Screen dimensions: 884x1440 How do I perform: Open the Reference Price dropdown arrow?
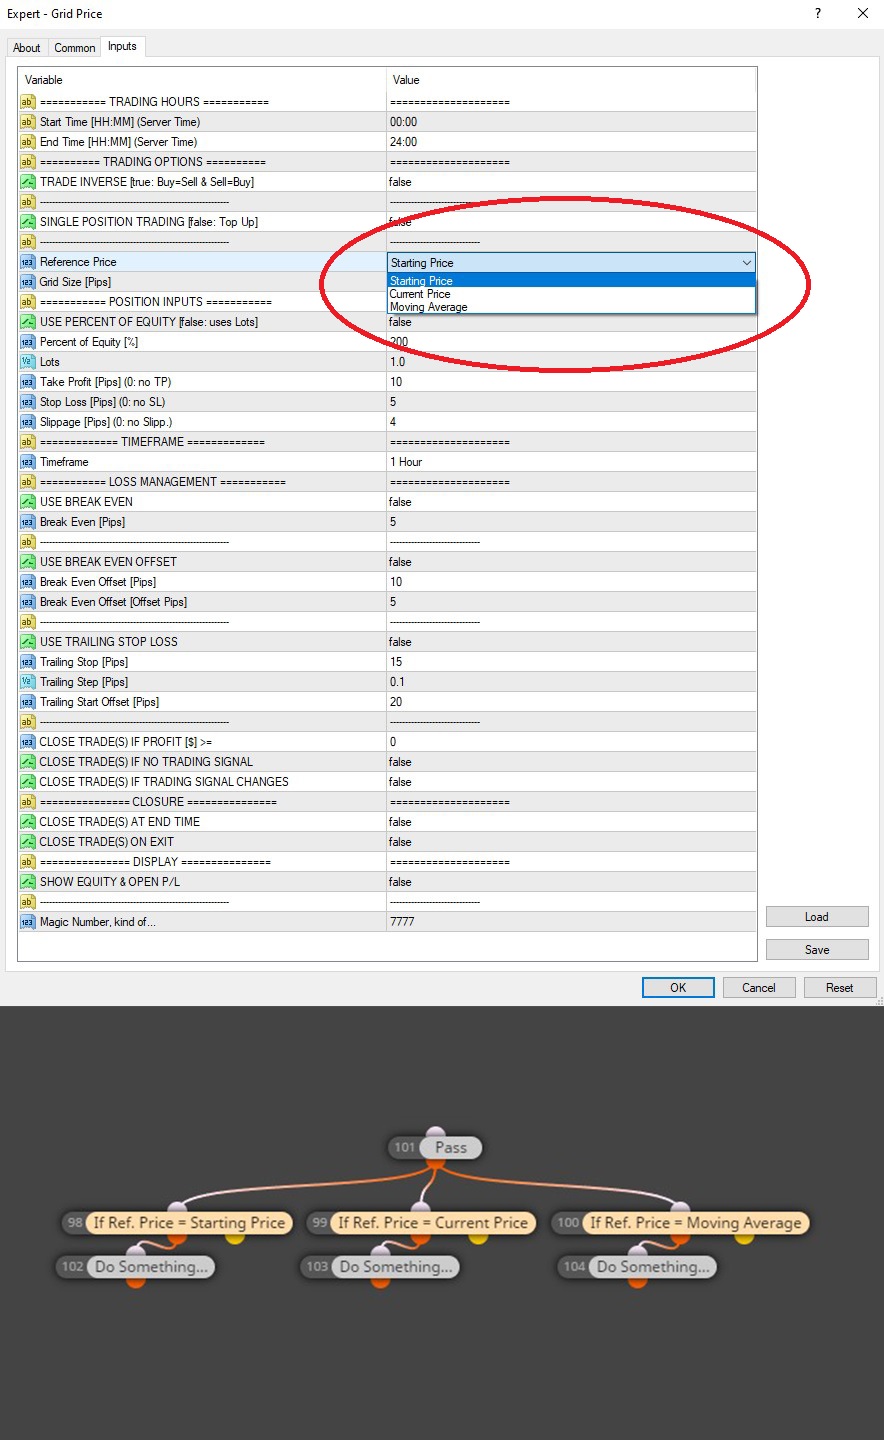[746, 263]
